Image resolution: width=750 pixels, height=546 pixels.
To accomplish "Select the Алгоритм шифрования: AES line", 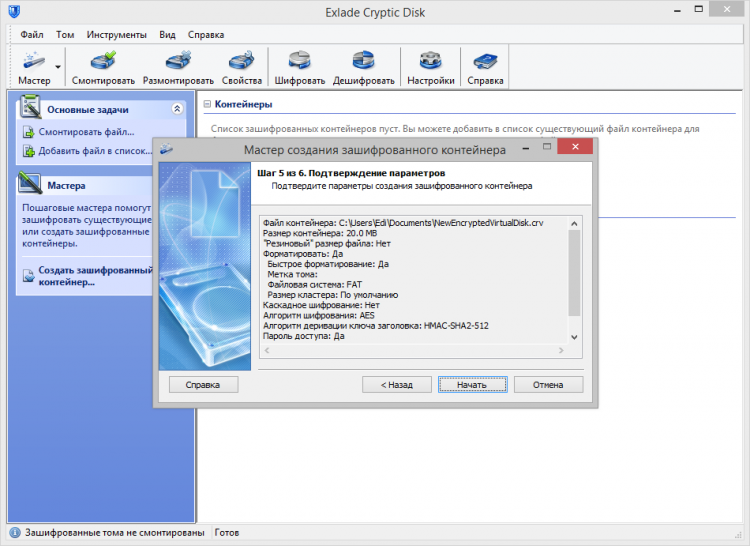I will click(x=319, y=316).
